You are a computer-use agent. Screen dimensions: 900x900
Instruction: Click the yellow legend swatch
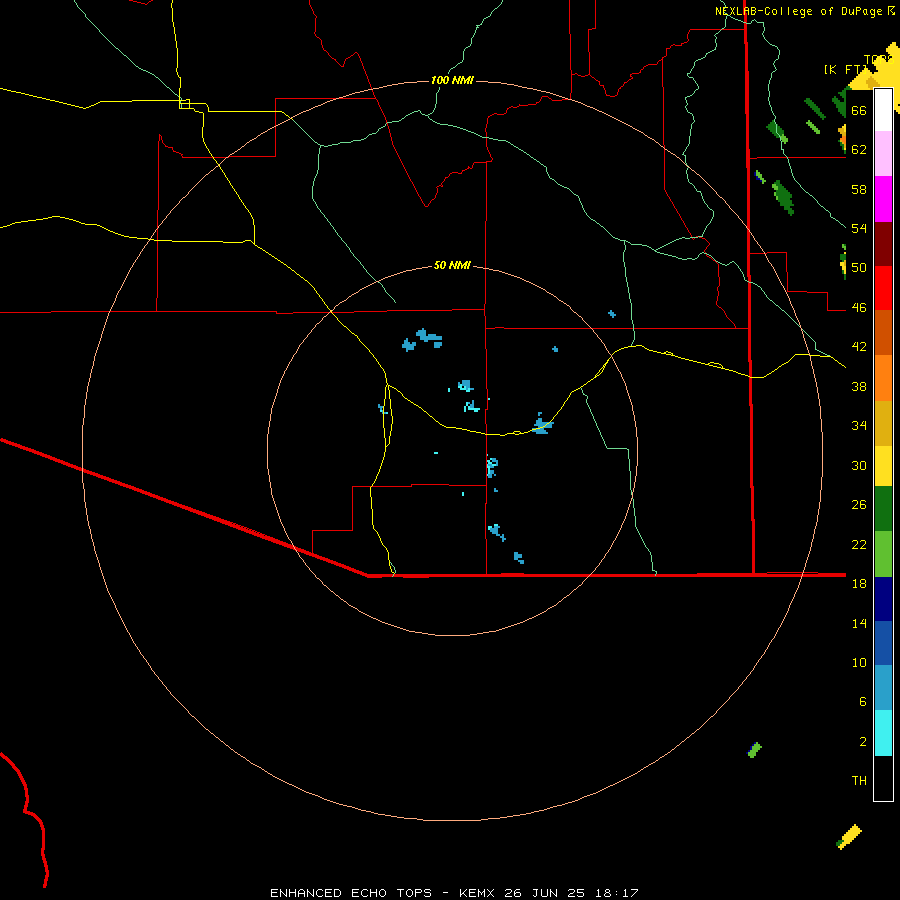(x=883, y=466)
